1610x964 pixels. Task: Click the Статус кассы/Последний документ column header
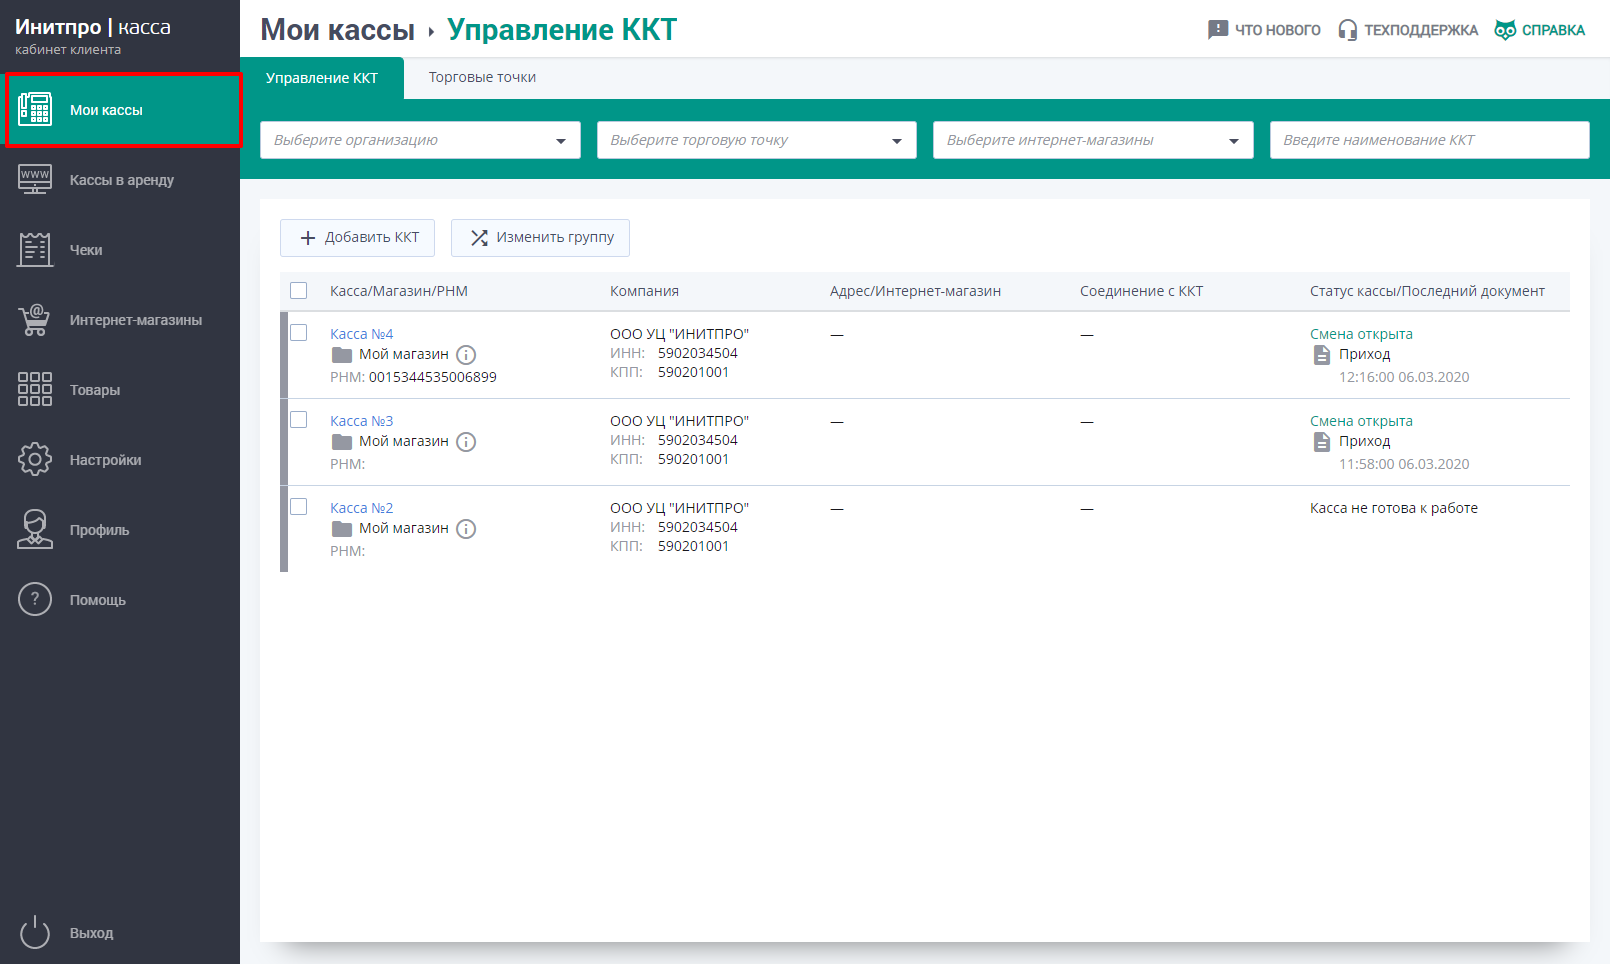click(1427, 291)
